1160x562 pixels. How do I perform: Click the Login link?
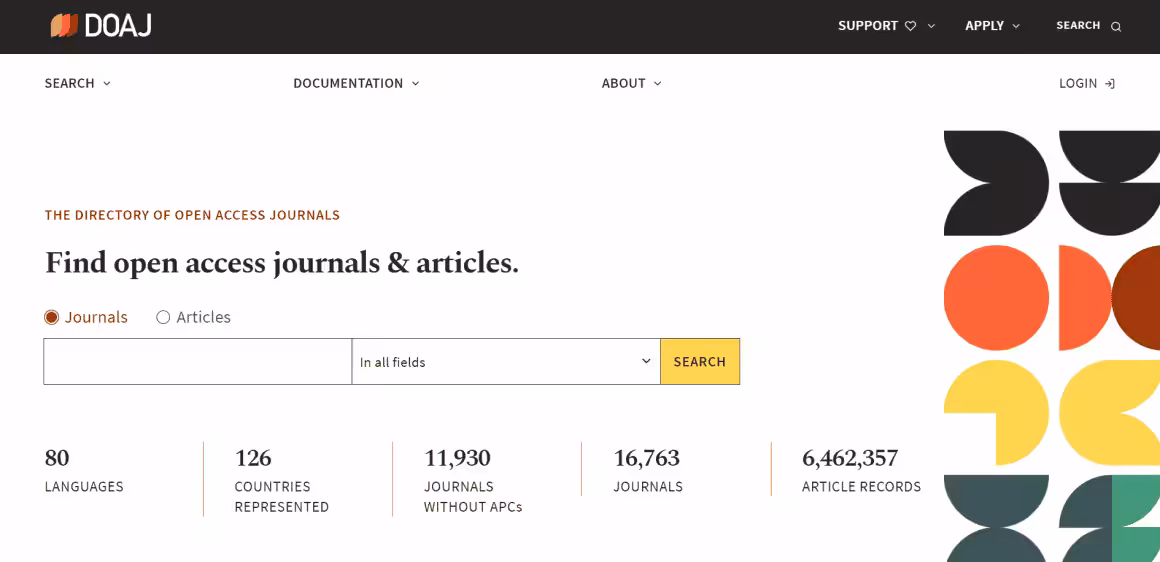click(x=1078, y=84)
